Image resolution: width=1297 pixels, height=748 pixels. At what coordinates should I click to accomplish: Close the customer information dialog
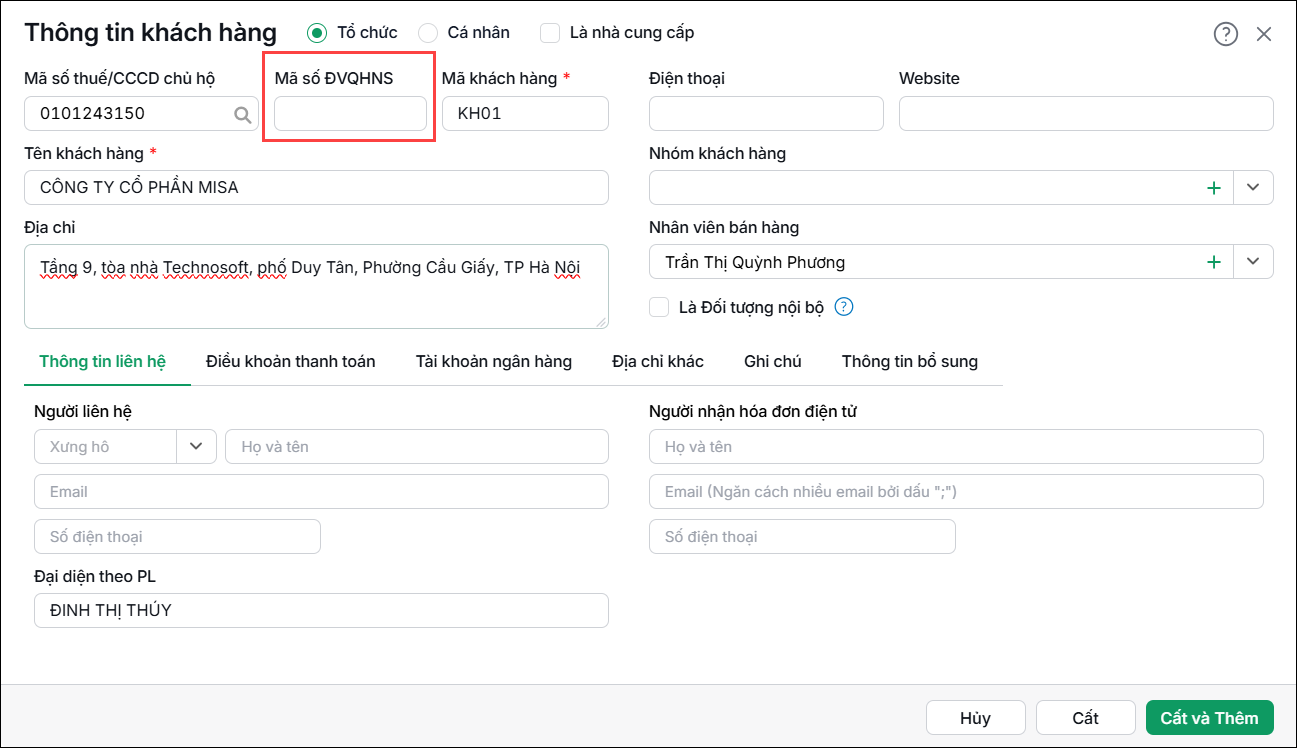(x=1264, y=34)
